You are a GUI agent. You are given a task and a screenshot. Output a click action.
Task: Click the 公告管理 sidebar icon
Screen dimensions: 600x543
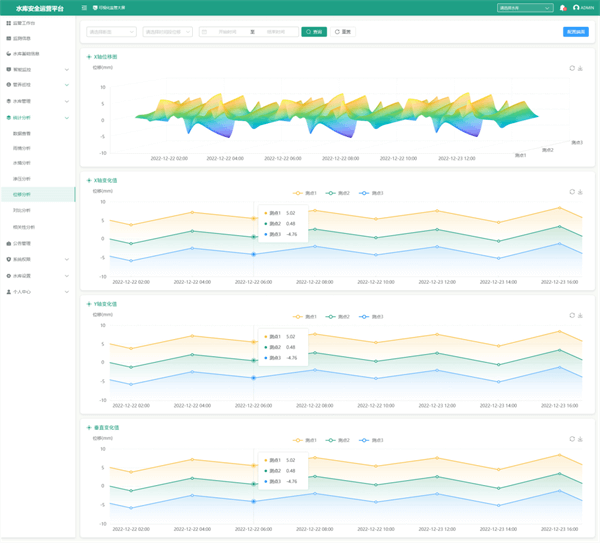(x=8, y=243)
